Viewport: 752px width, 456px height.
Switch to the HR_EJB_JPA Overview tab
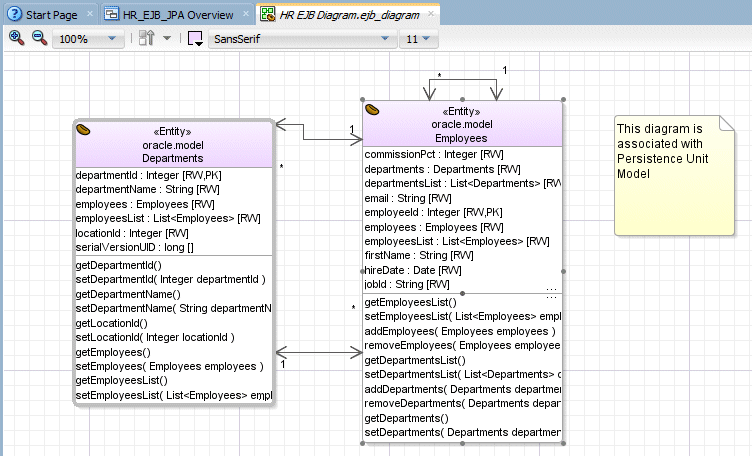click(x=178, y=15)
